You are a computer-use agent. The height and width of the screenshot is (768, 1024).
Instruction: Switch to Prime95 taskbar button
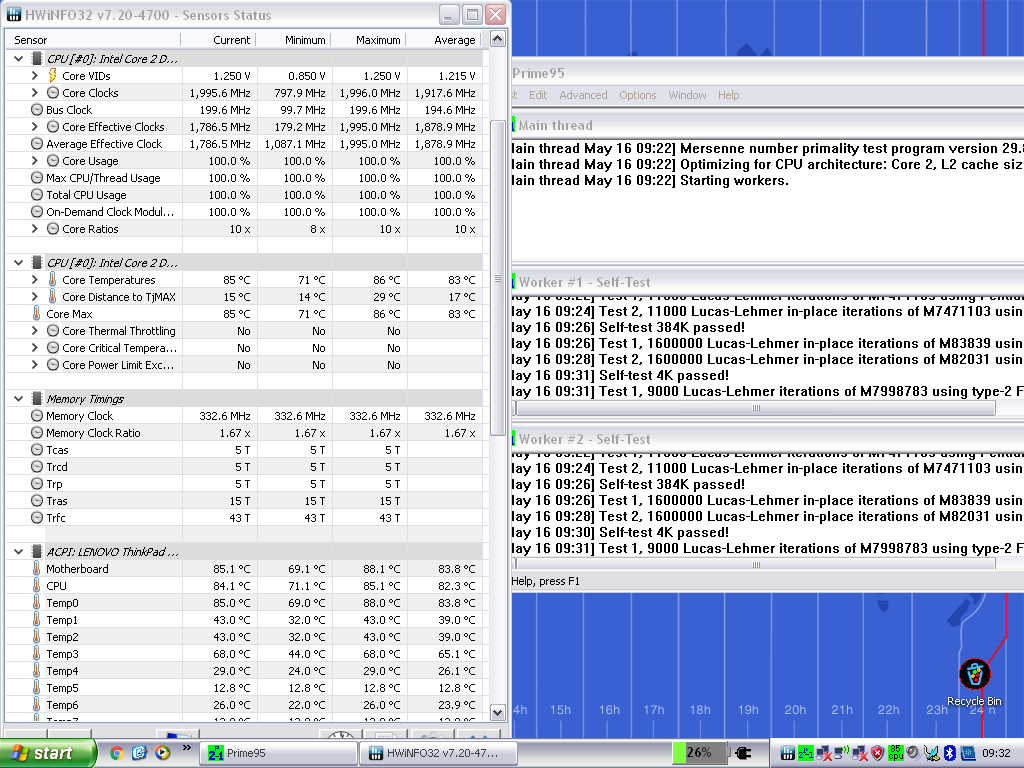point(281,753)
